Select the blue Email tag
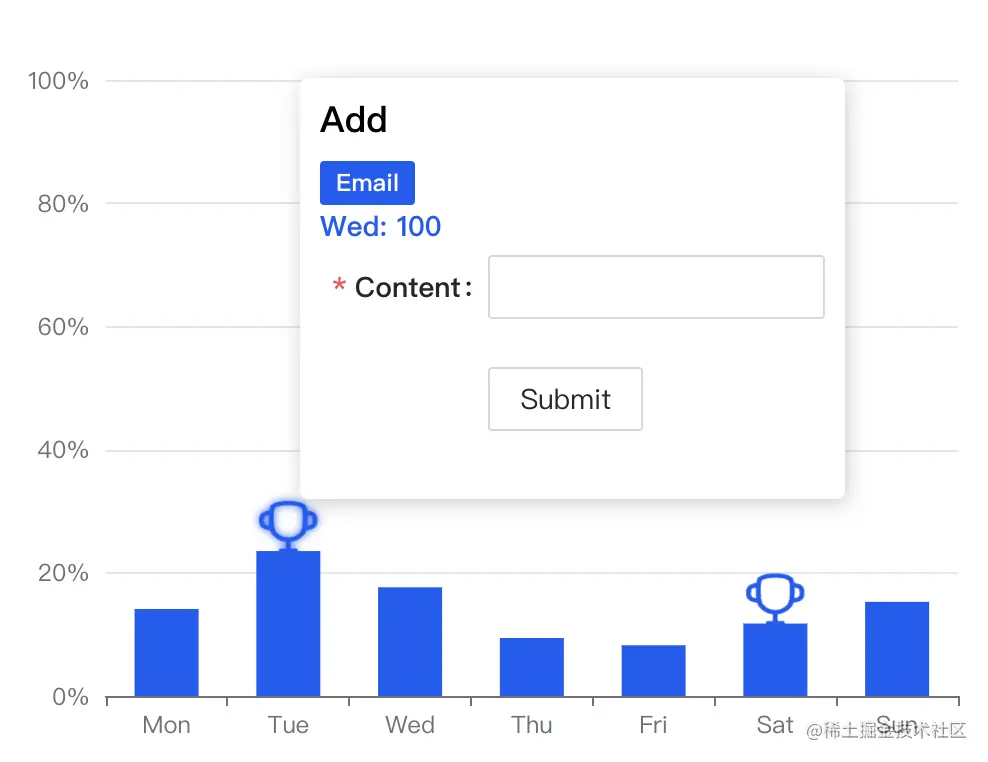Image resolution: width=988 pixels, height=762 pixels. click(x=367, y=183)
